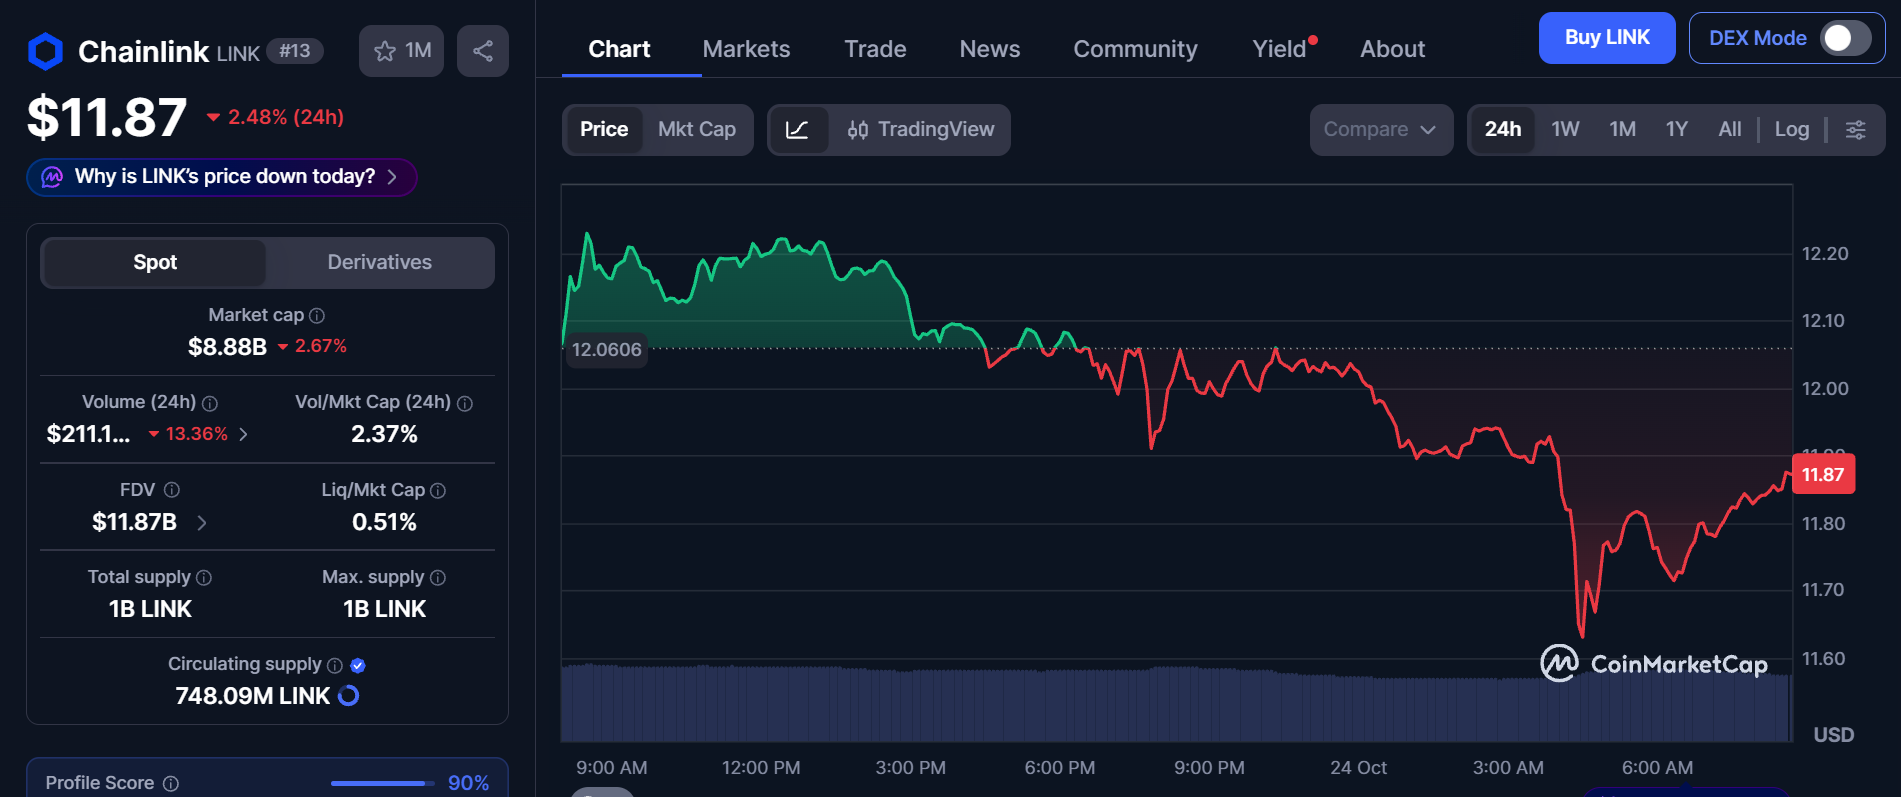Image resolution: width=1901 pixels, height=797 pixels.
Task: Open the Trade tab
Action: (x=875, y=49)
